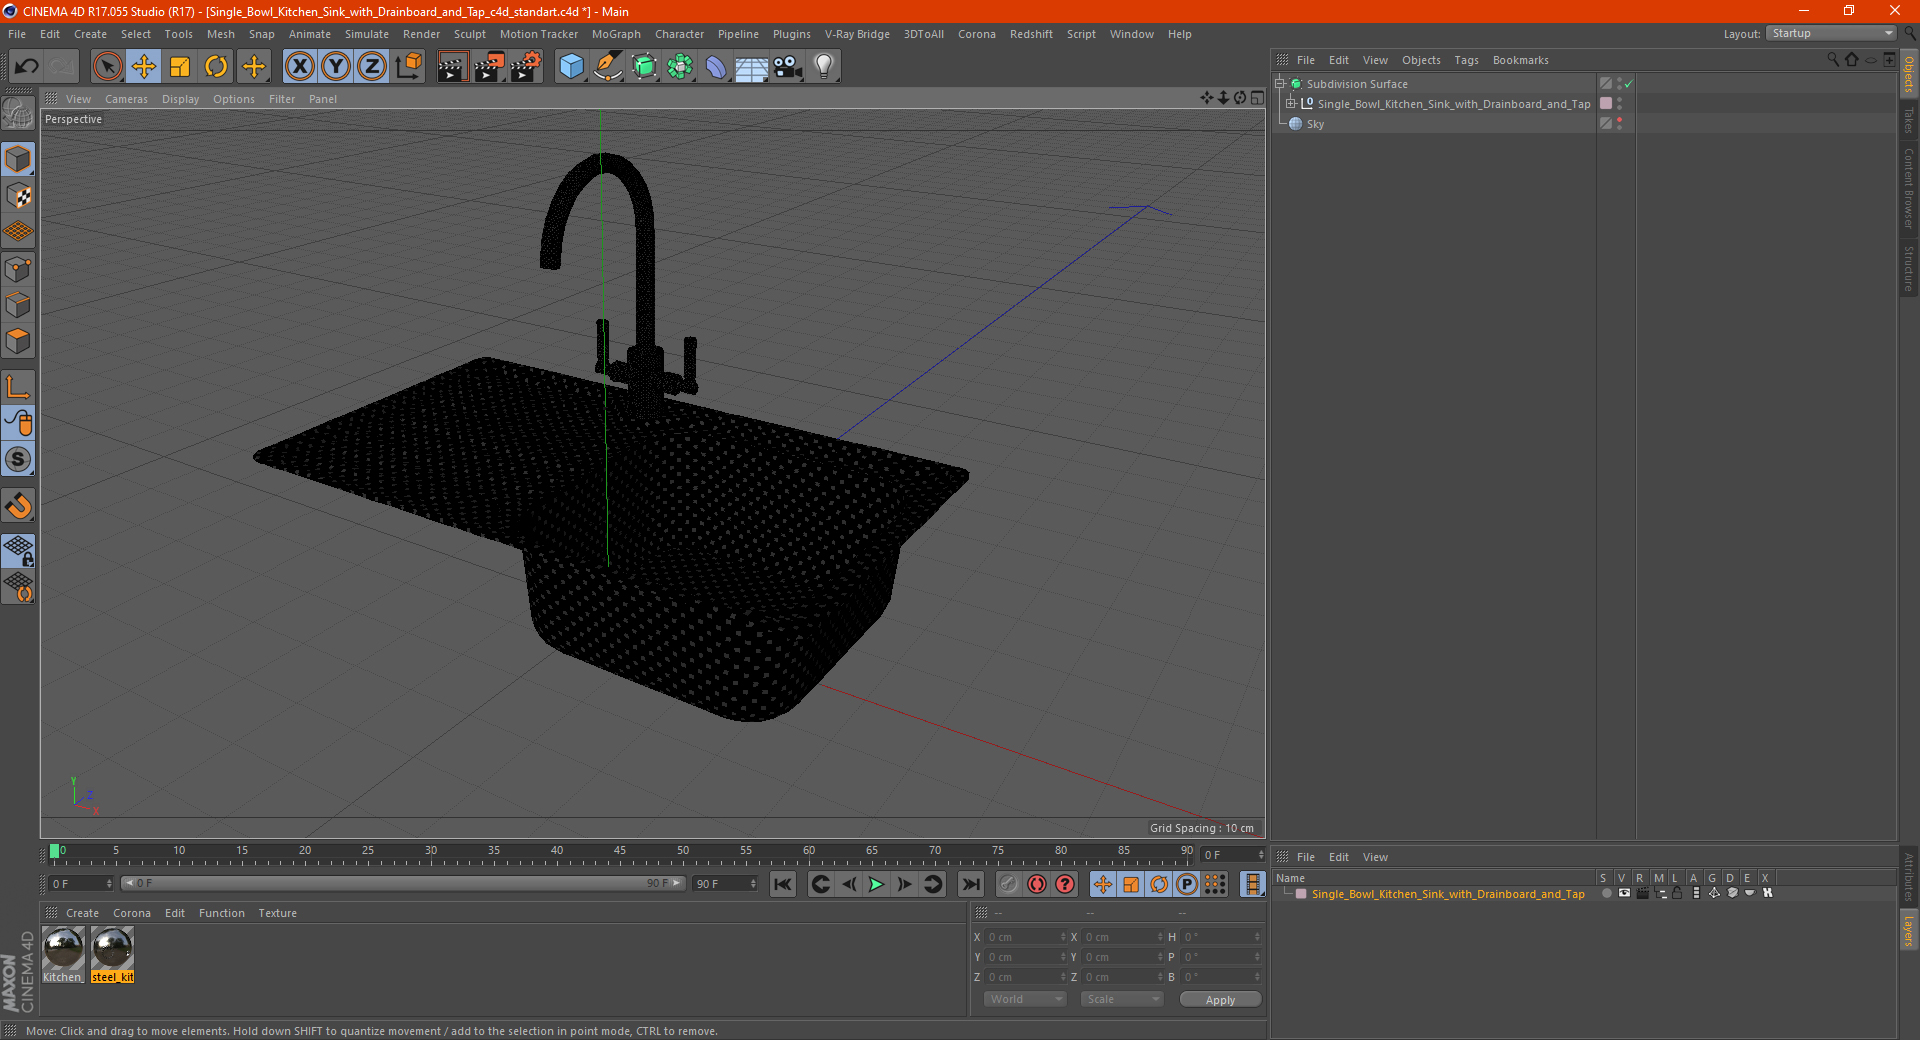
Task: Toggle Subdivision Surface enable checkmark
Action: [x=1629, y=84]
